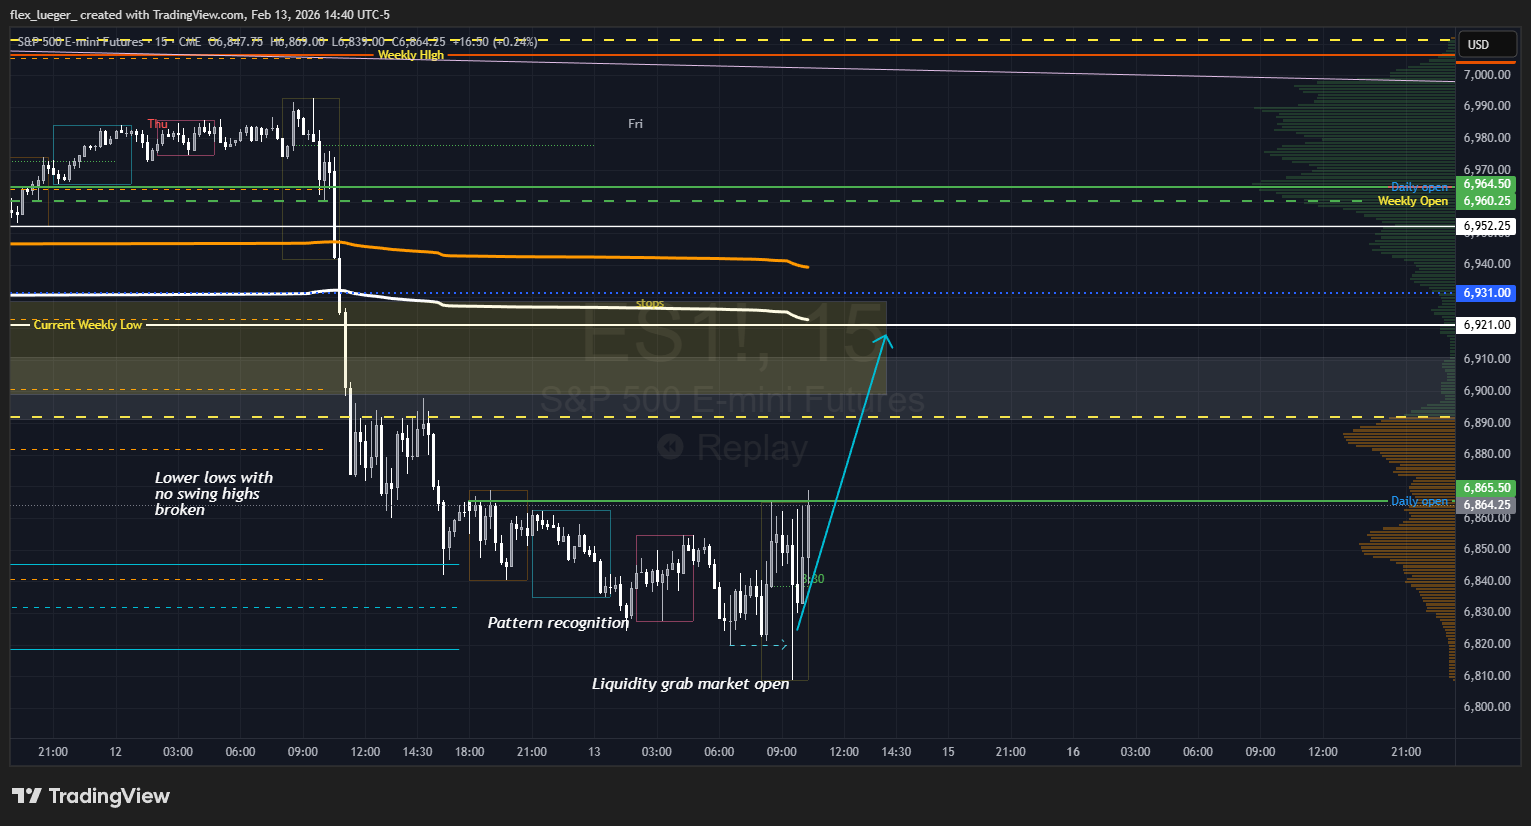Select the "Pattern recognition" text annotation
This screenshot has height=826, width=1531.
click(558, 623)
